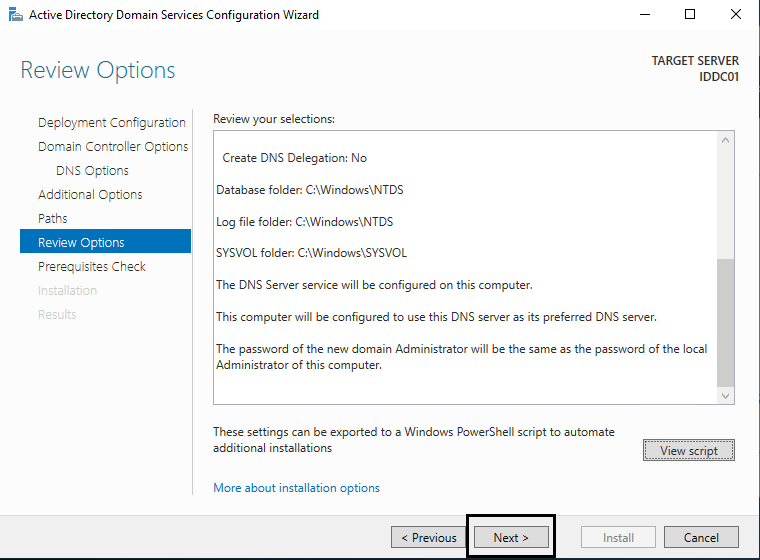
Task: Select DNS Options in sidebar
Action: click(x=92, y=171)
